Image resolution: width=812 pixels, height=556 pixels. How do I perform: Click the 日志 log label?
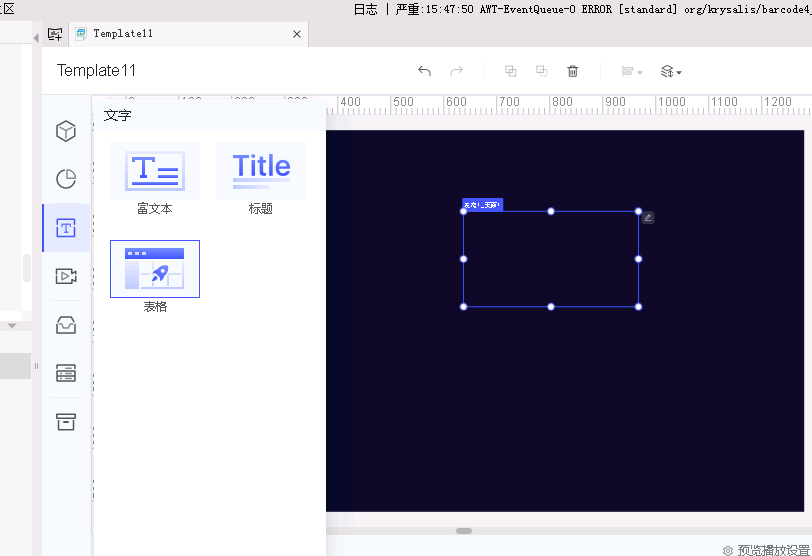click(366, 9)
